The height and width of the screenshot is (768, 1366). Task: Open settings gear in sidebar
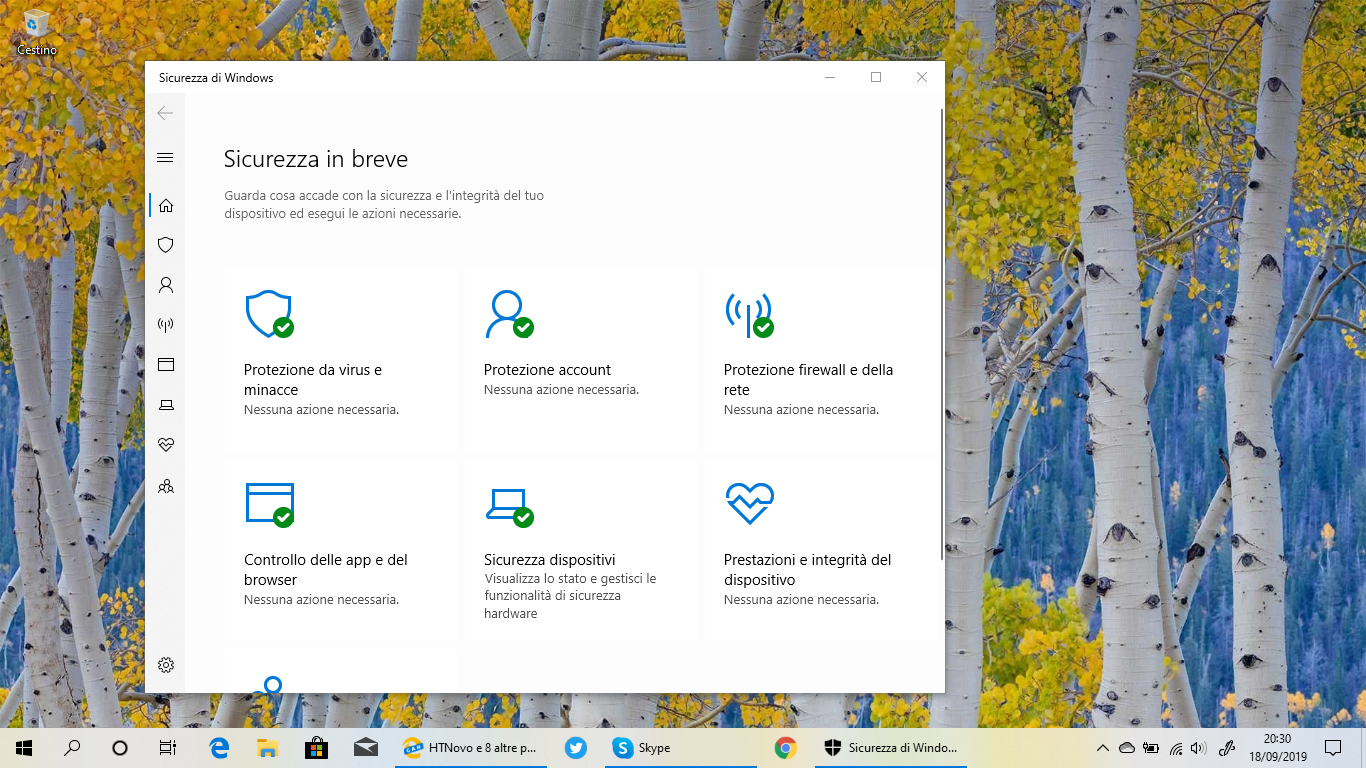coord(166,665)
